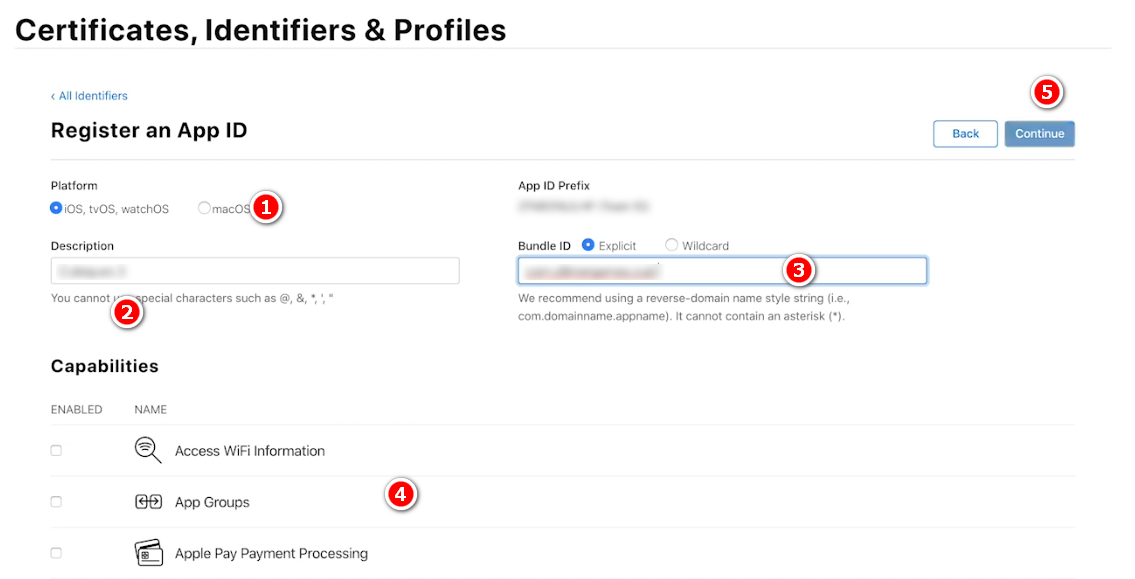The width and height of the screenshot is (1135, 579).
Task: Click the Access WiFi Information capability name
Action: tap(249, 451)
